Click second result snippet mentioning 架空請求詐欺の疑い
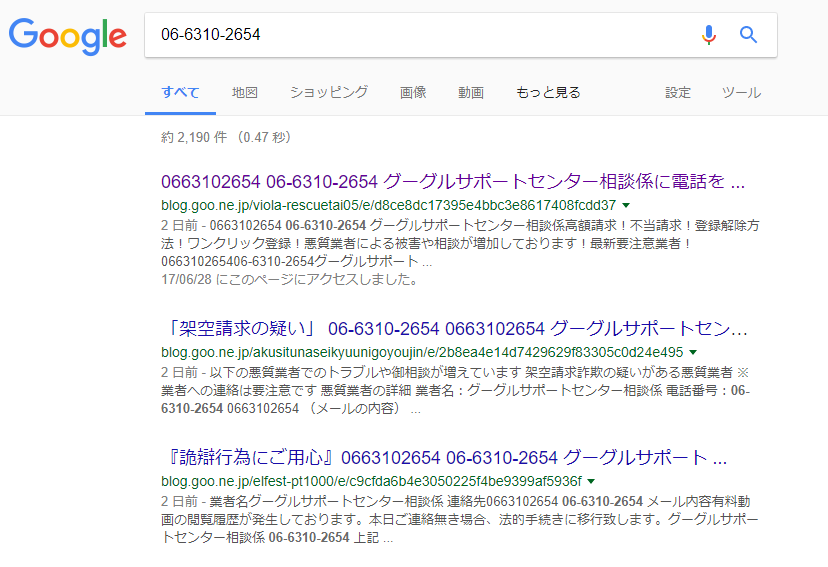 [x=456, y=391]
